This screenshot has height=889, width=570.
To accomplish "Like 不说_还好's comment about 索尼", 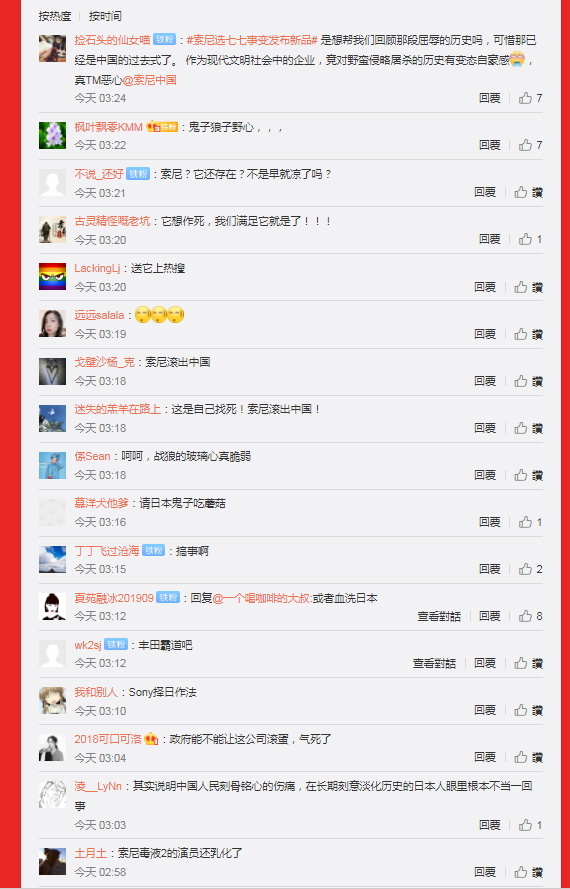I will tap(528, 192).
